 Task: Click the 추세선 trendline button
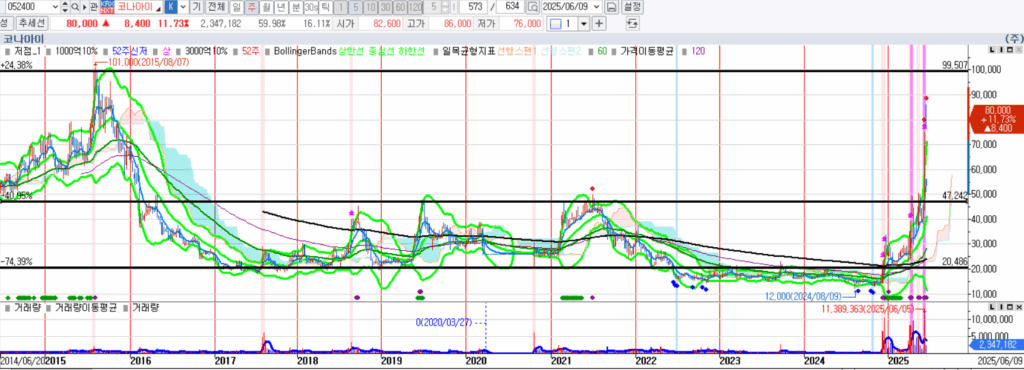(x=32, y=23)
